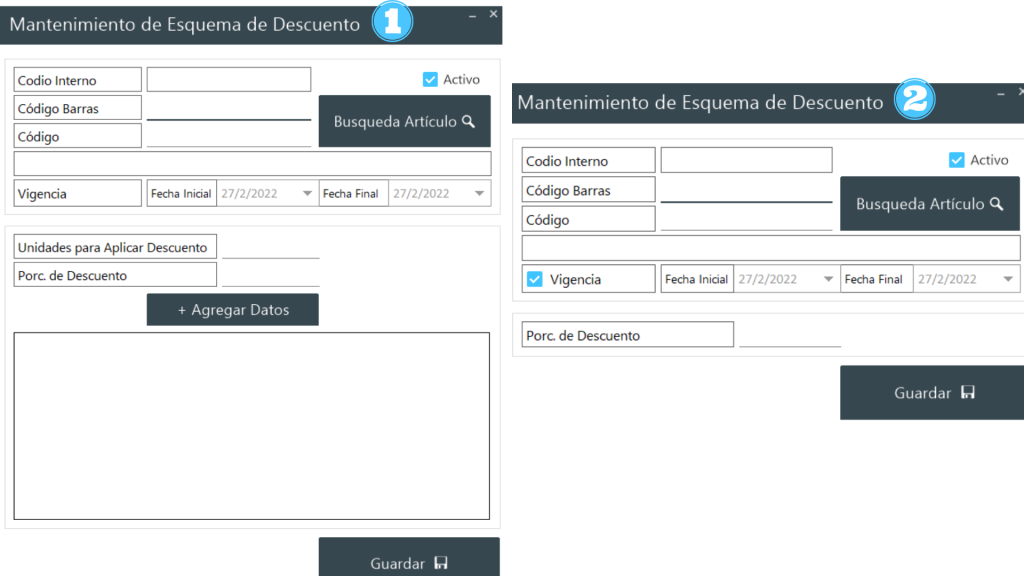Focus the Codio Interno text box in window 1
This screenshot has width=1024, height=576.
coord(229,80)
